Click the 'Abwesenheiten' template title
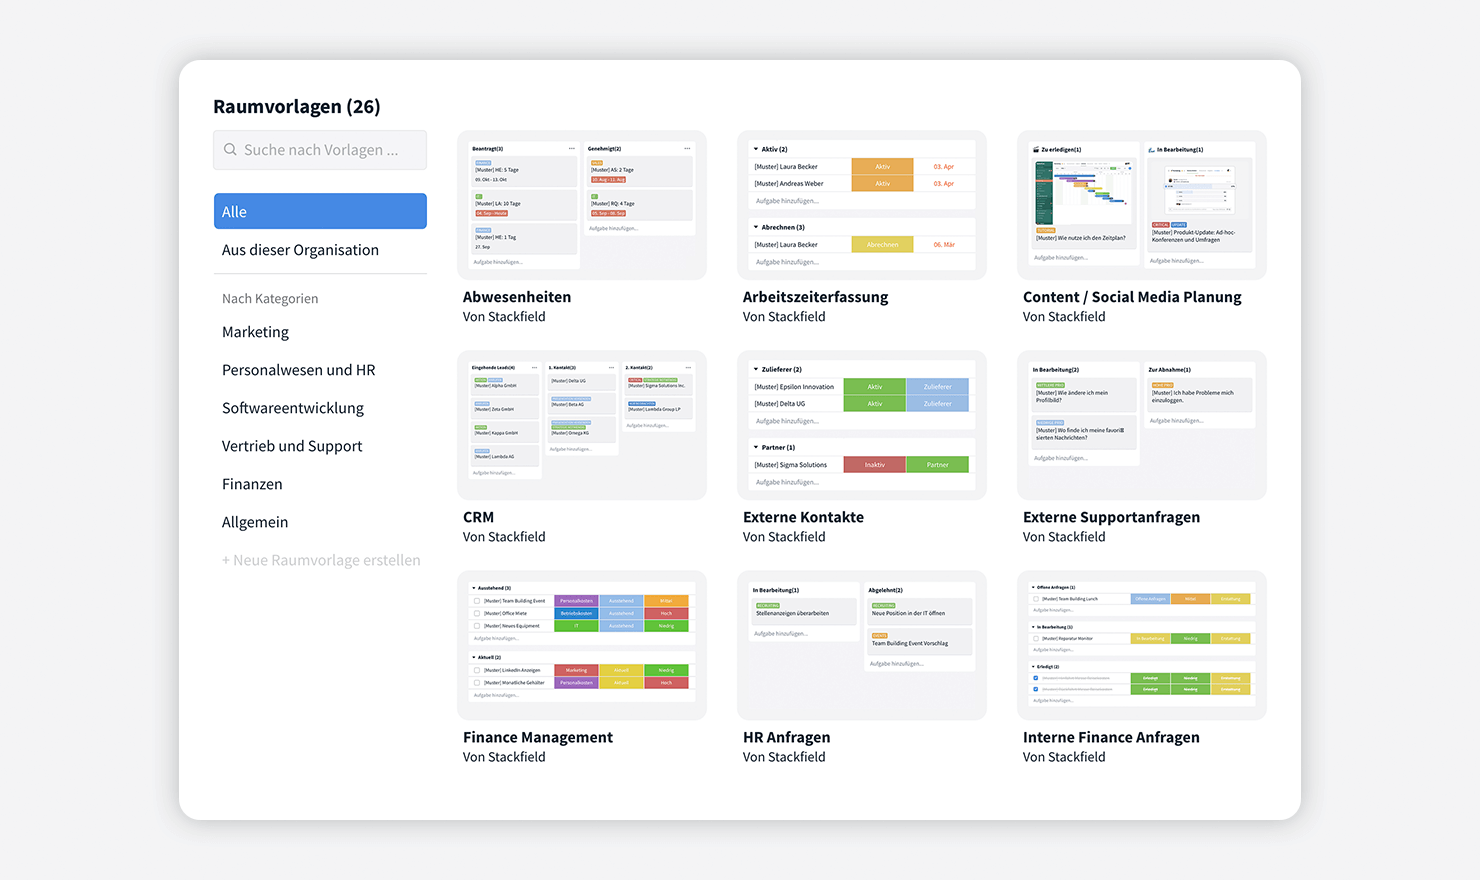The width and height of the screenshot is (1480, 880). click(x=517, y=297)
